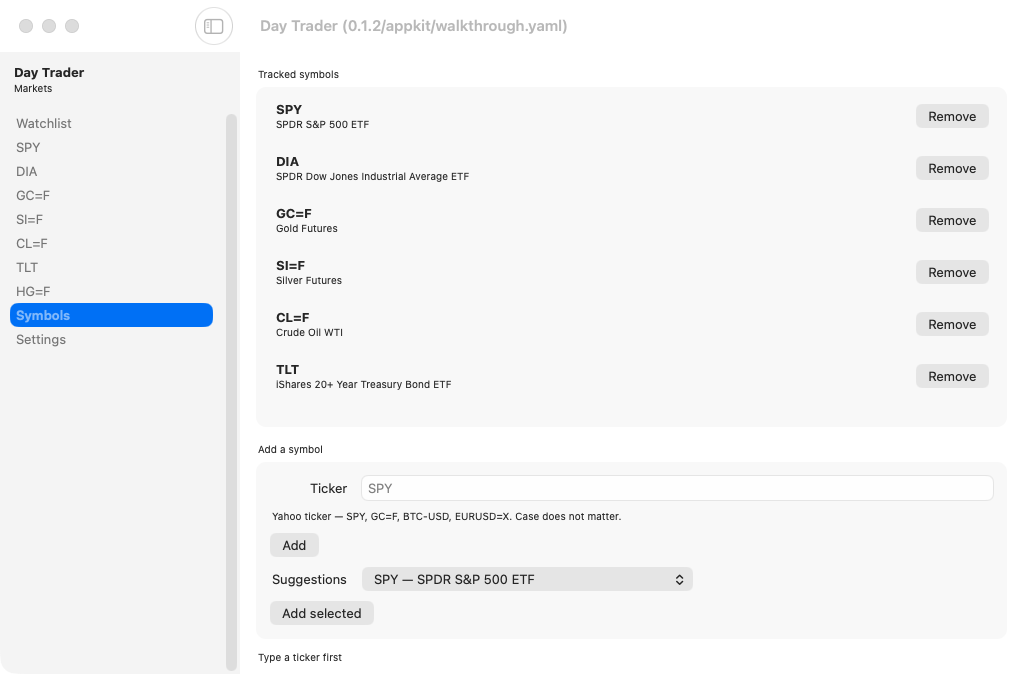Click the 'Silver Futures' text
Image resolution: width=1024 pixels, height=674 pixels.
point(308,280)
